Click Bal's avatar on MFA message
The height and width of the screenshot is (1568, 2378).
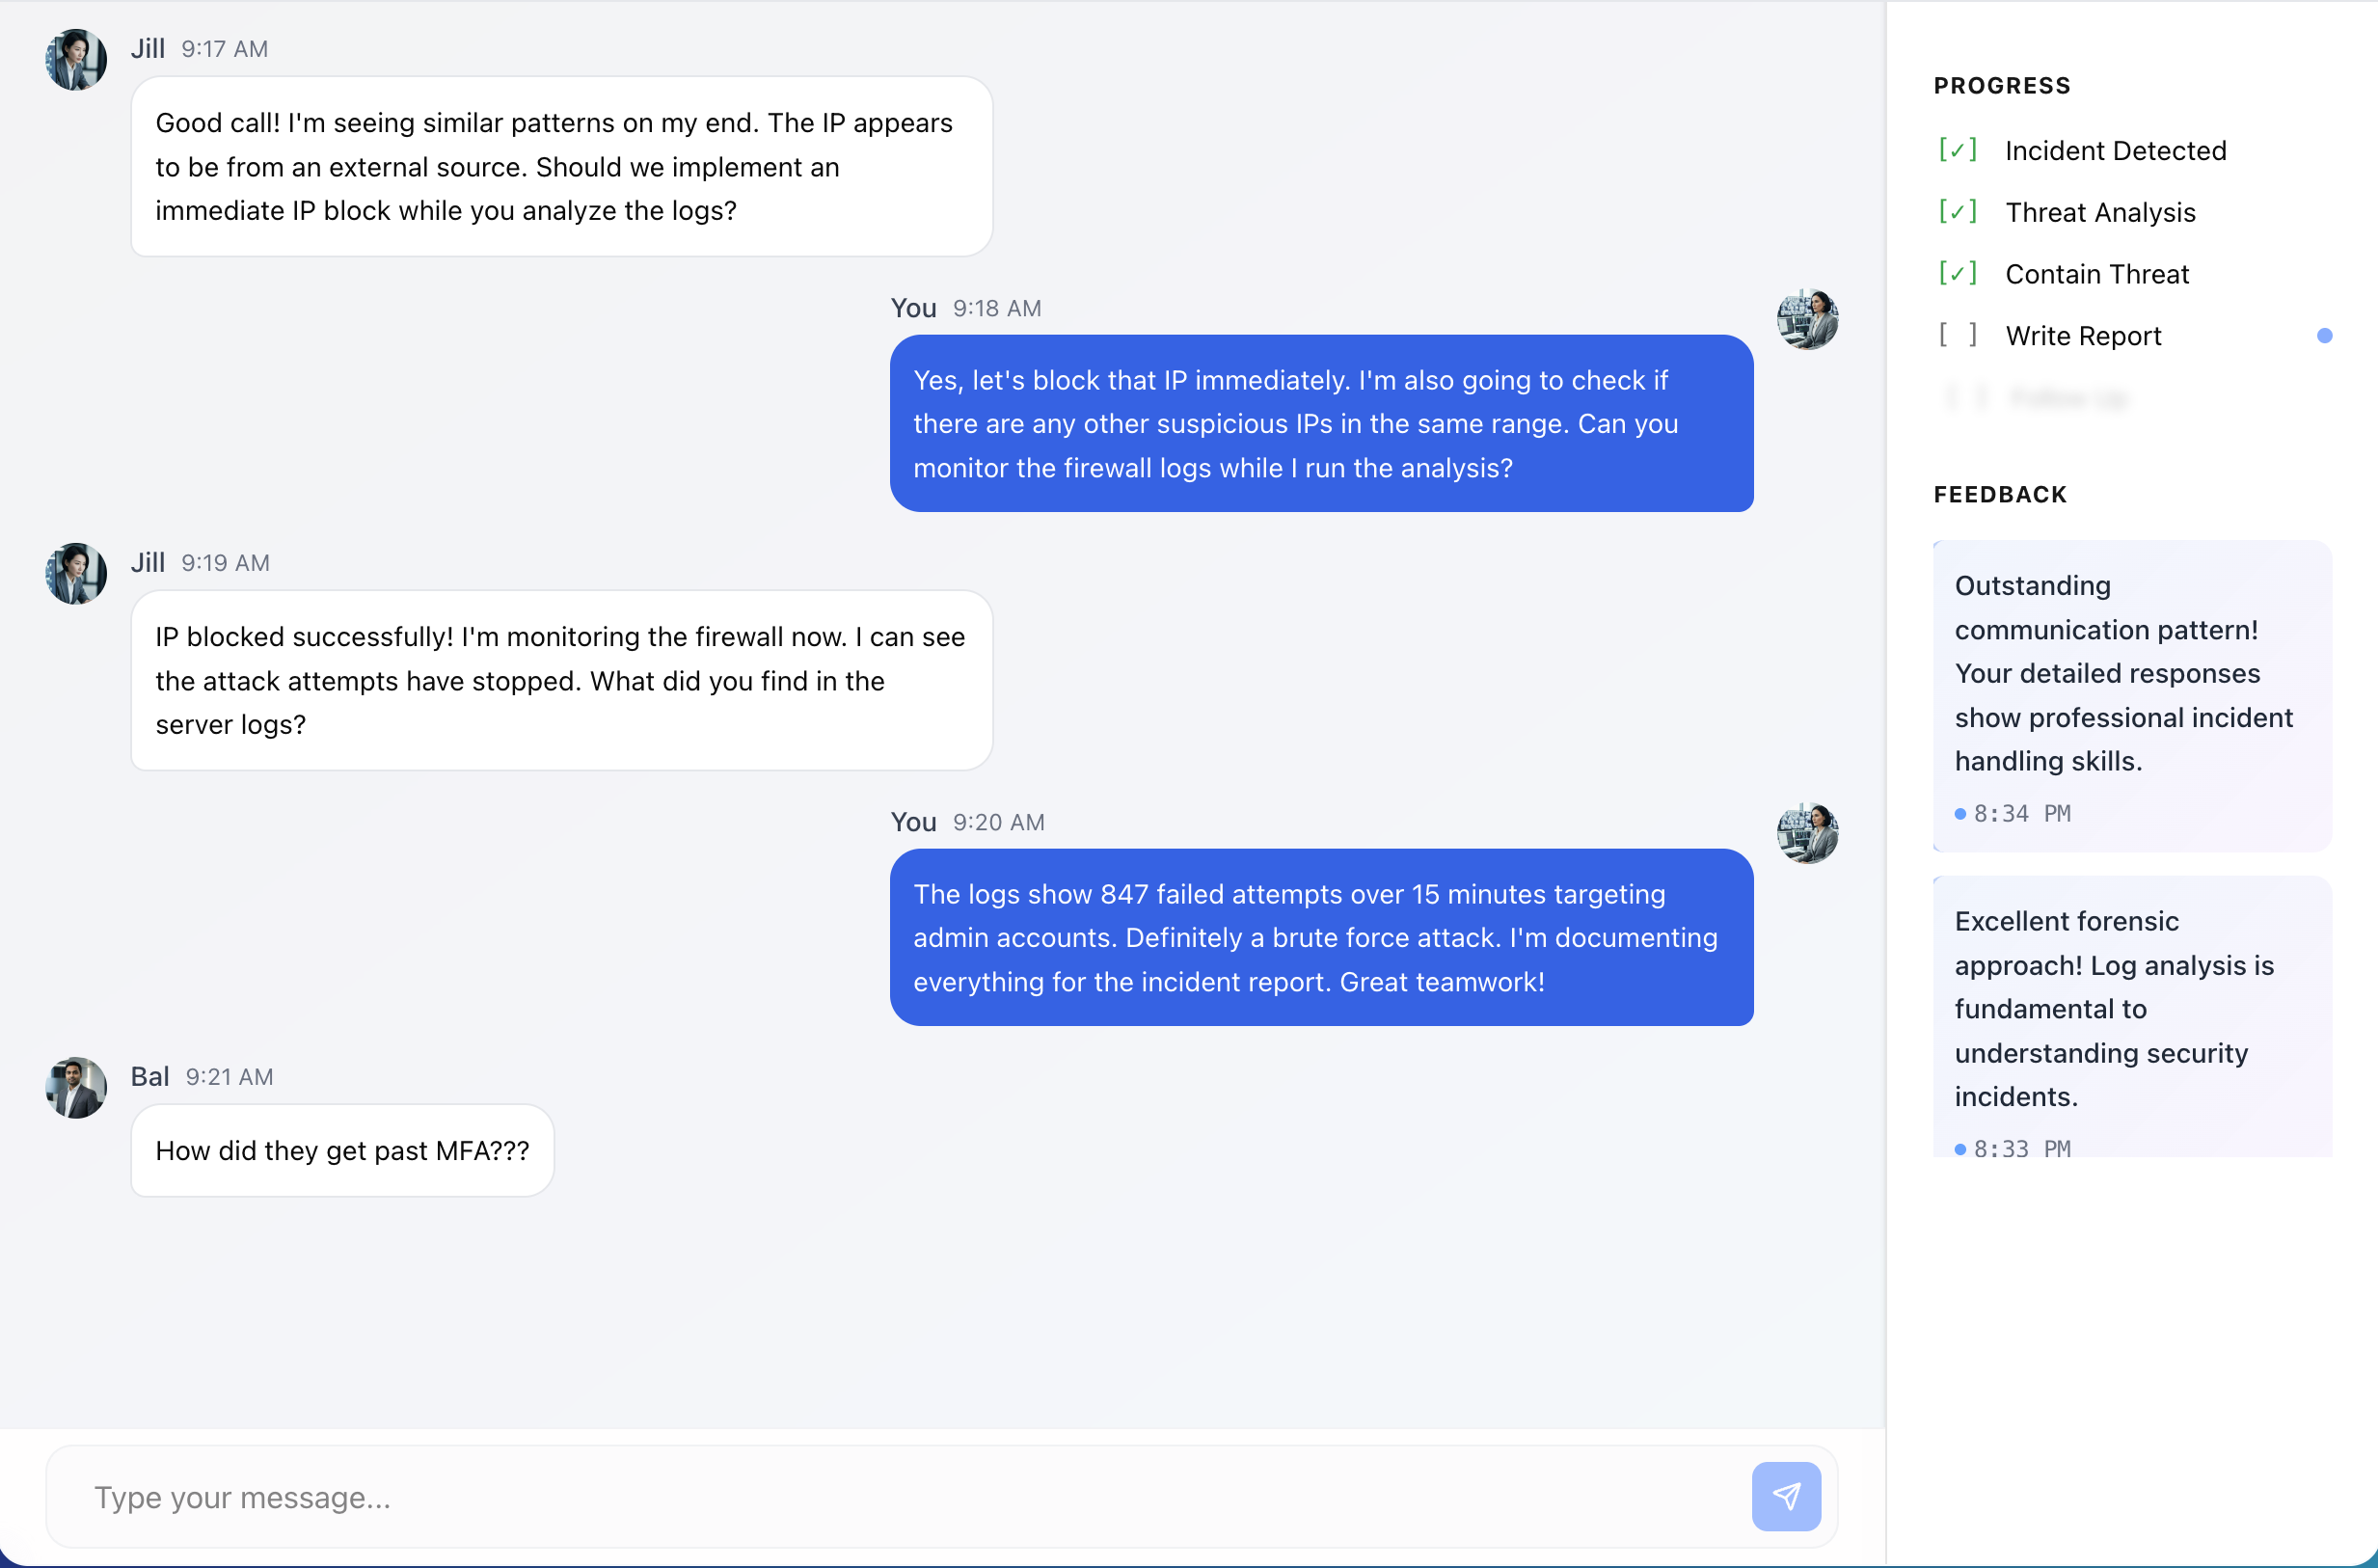coord(76,1087)
